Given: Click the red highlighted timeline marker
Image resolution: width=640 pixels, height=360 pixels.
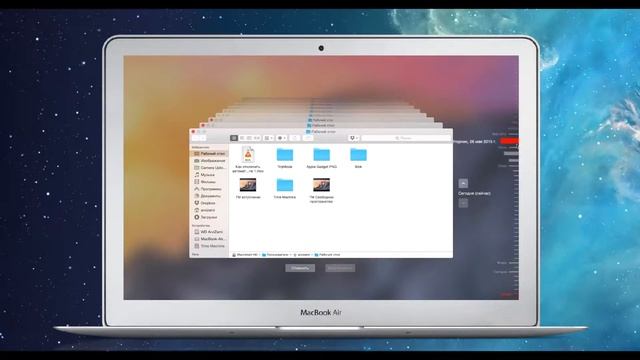Looking at the screenshot, I should [509, 141].
